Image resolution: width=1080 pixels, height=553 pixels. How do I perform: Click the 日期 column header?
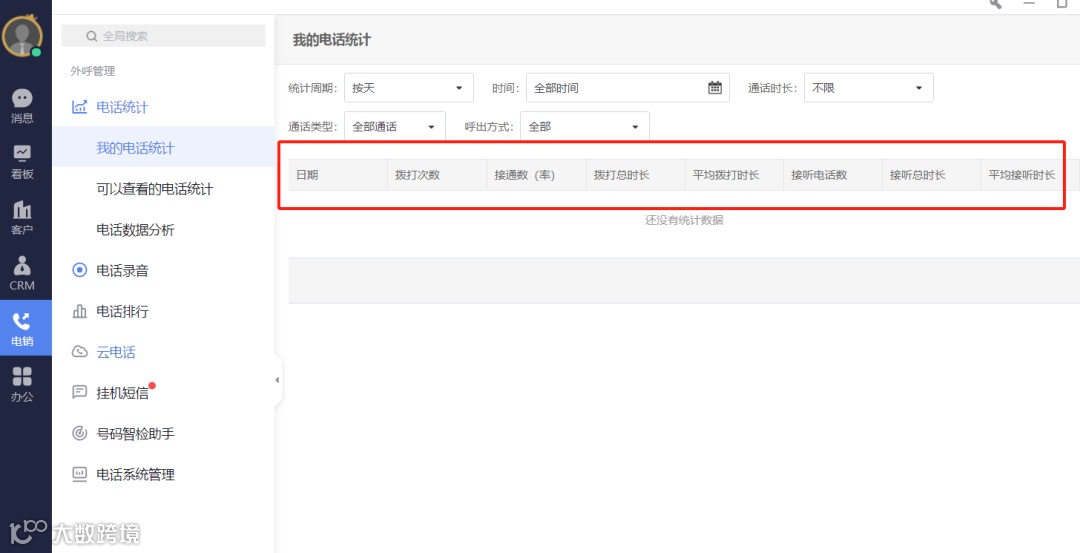pos(338,175)
